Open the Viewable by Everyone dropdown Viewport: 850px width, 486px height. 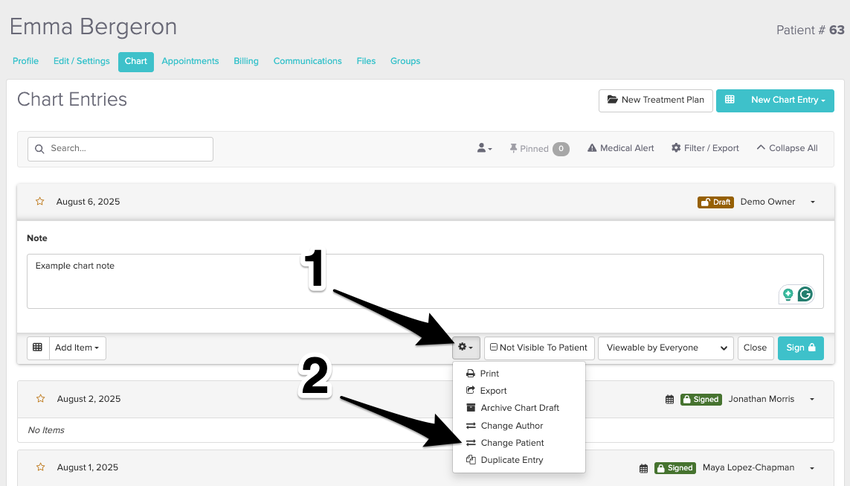pyautogui.click(x=665, y=348)
